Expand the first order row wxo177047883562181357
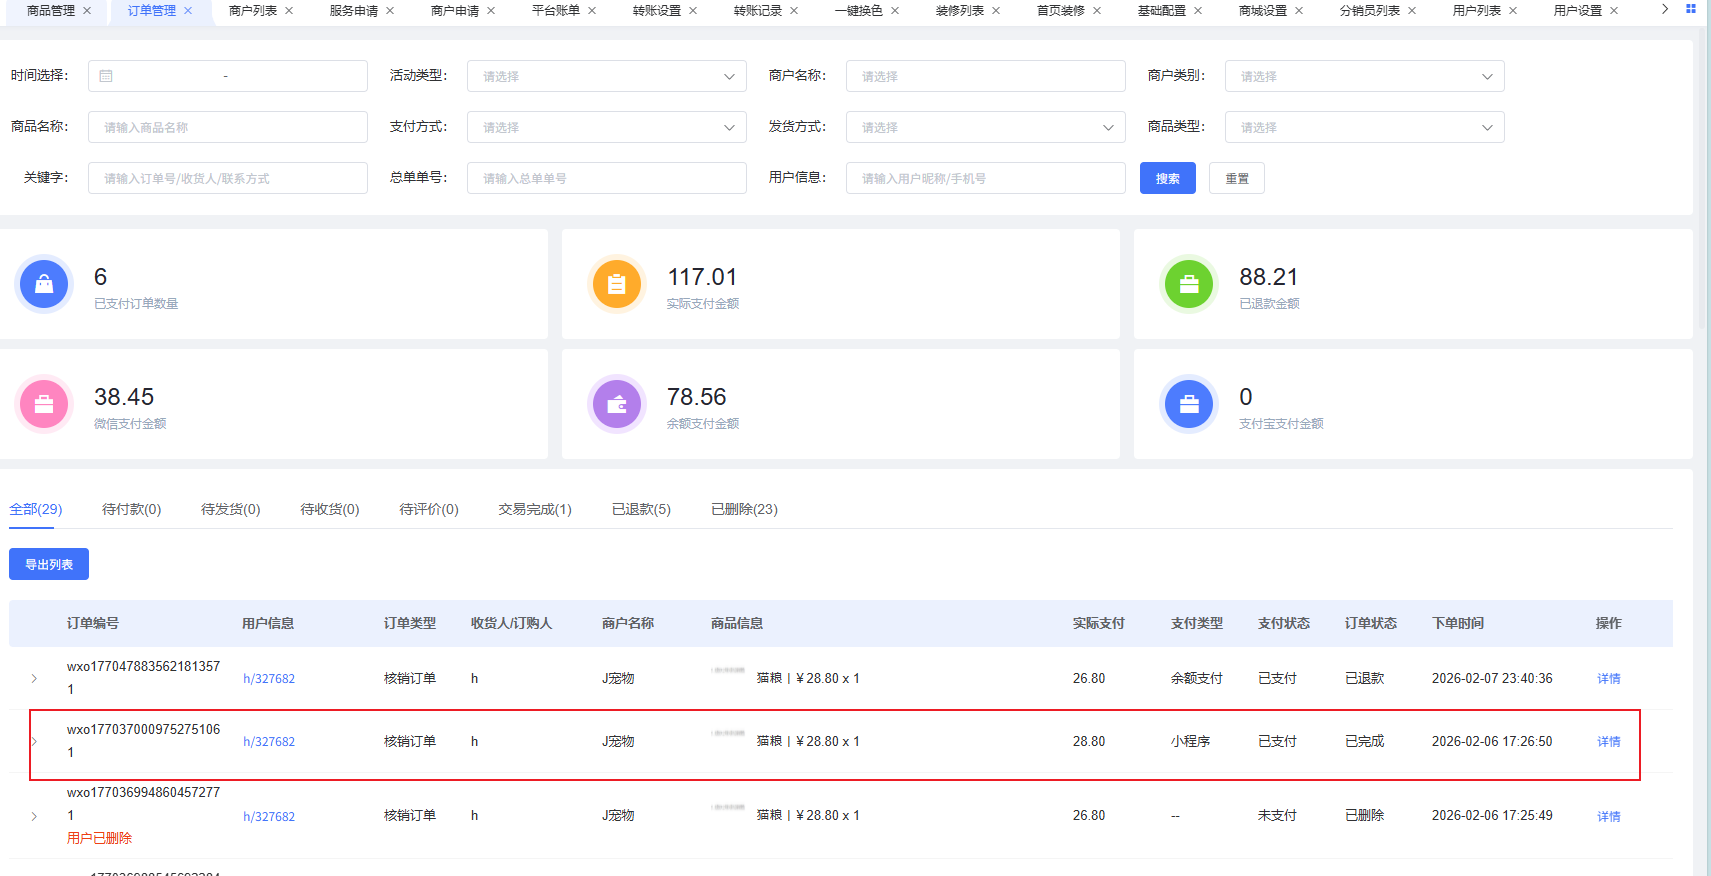The image size is (1711, 876). (x=34, y=678)
